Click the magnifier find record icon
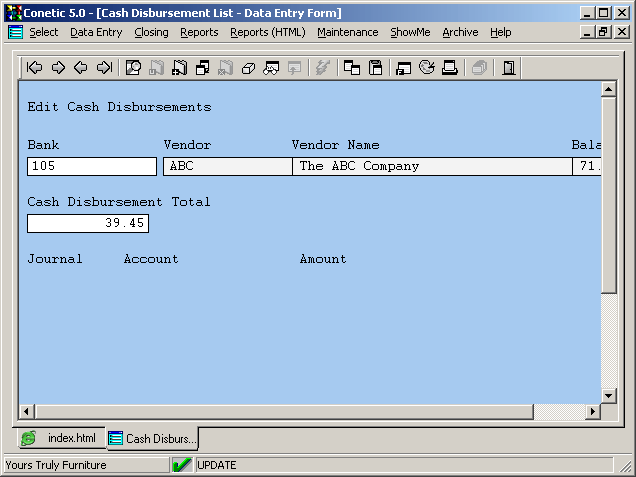636x477 pixels. click(133, 68)
